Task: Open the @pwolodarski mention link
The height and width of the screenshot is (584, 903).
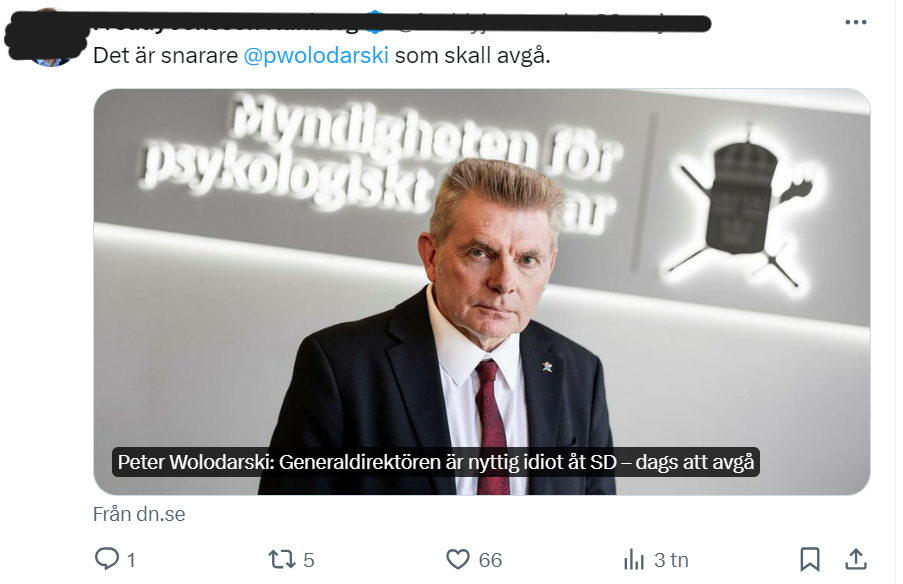Action: click(316, 56)
